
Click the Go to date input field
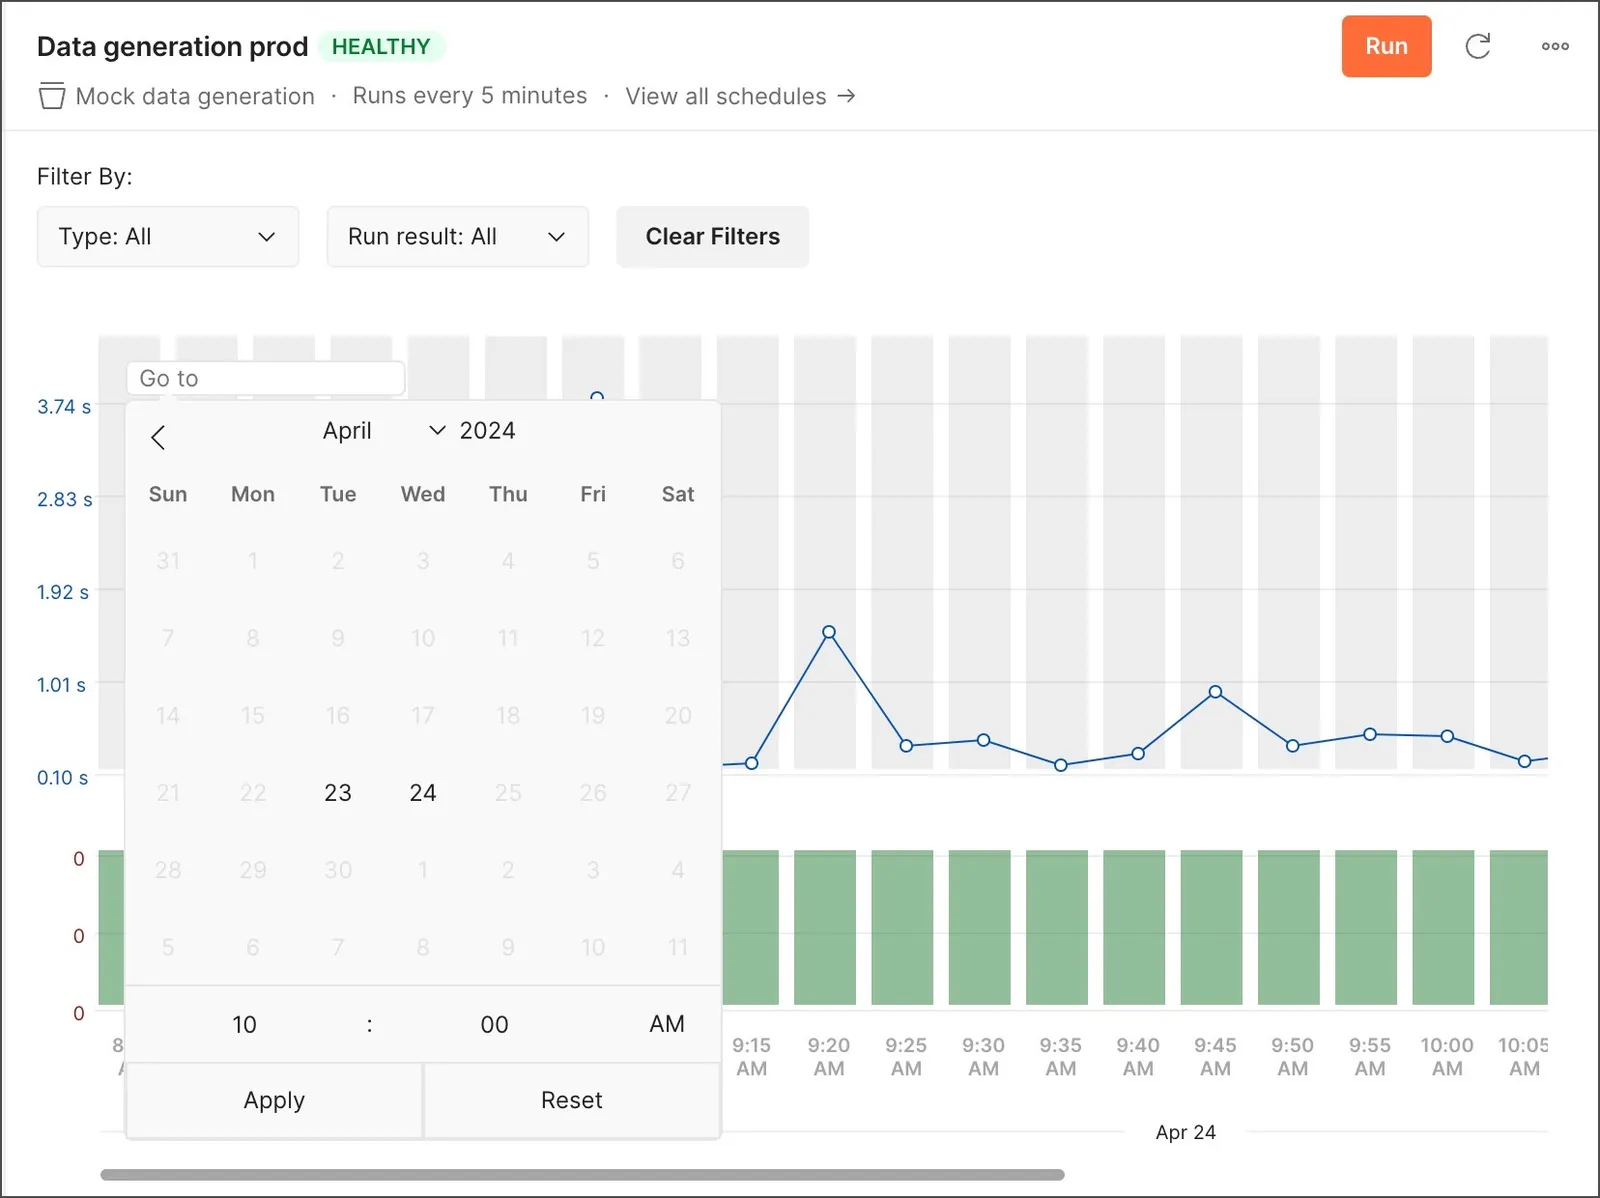(266, 378)
